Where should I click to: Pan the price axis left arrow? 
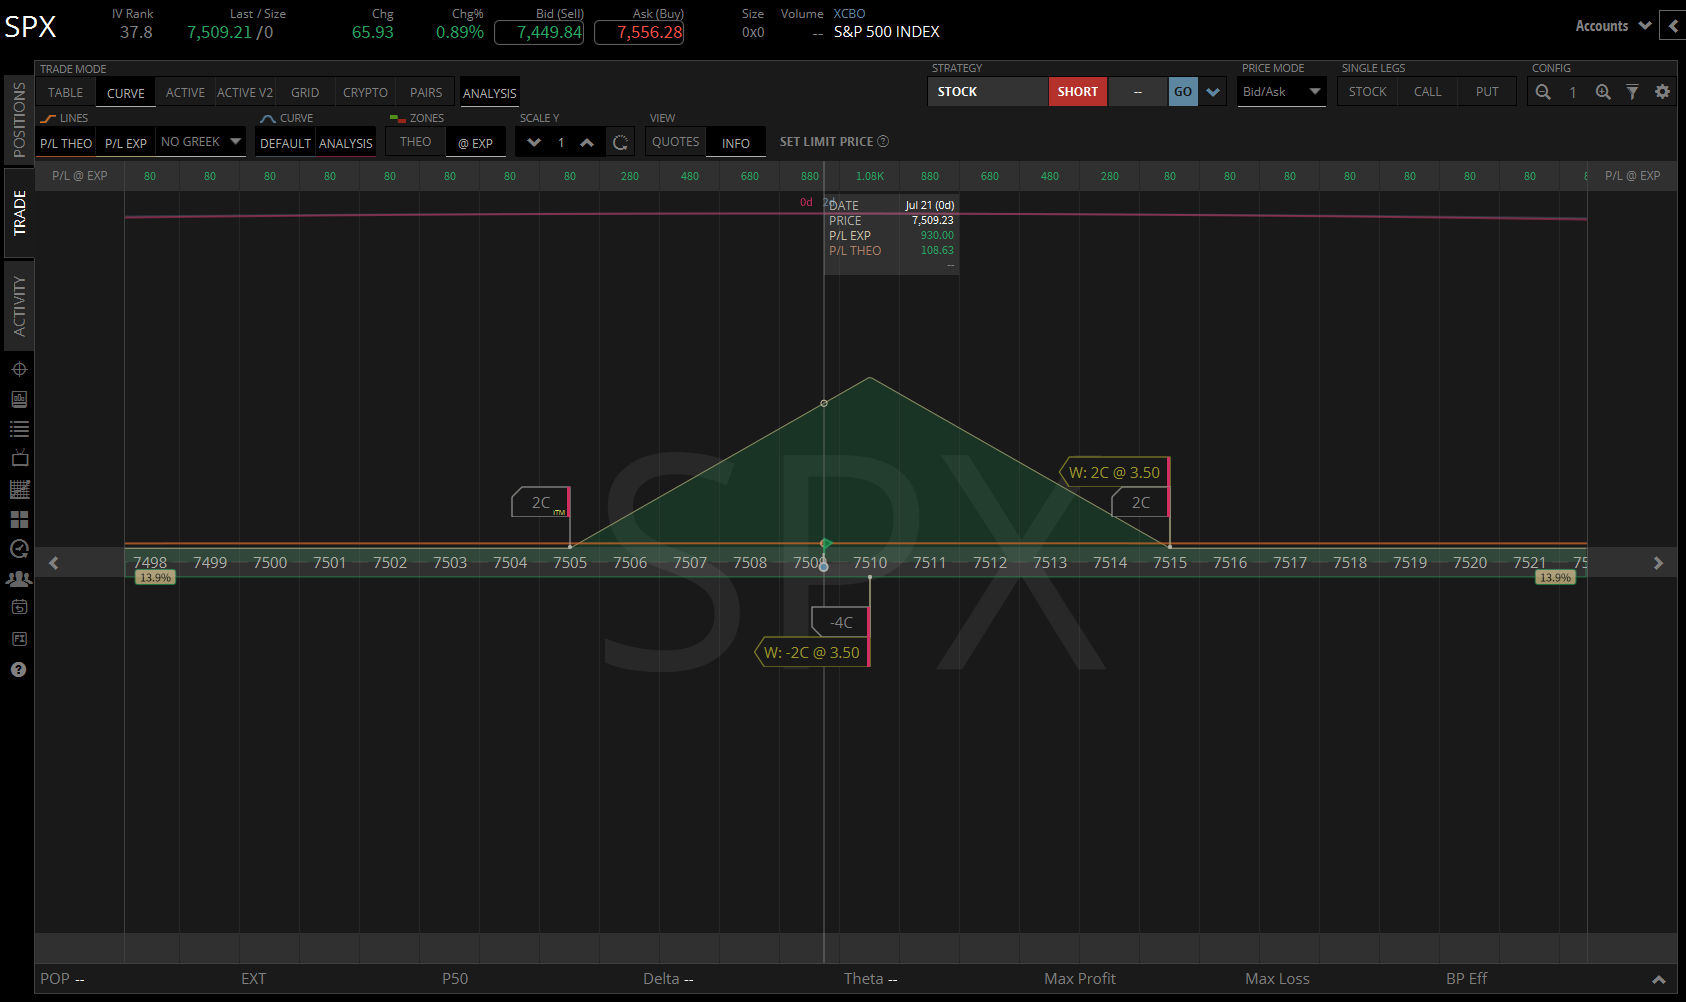point(54,563)
